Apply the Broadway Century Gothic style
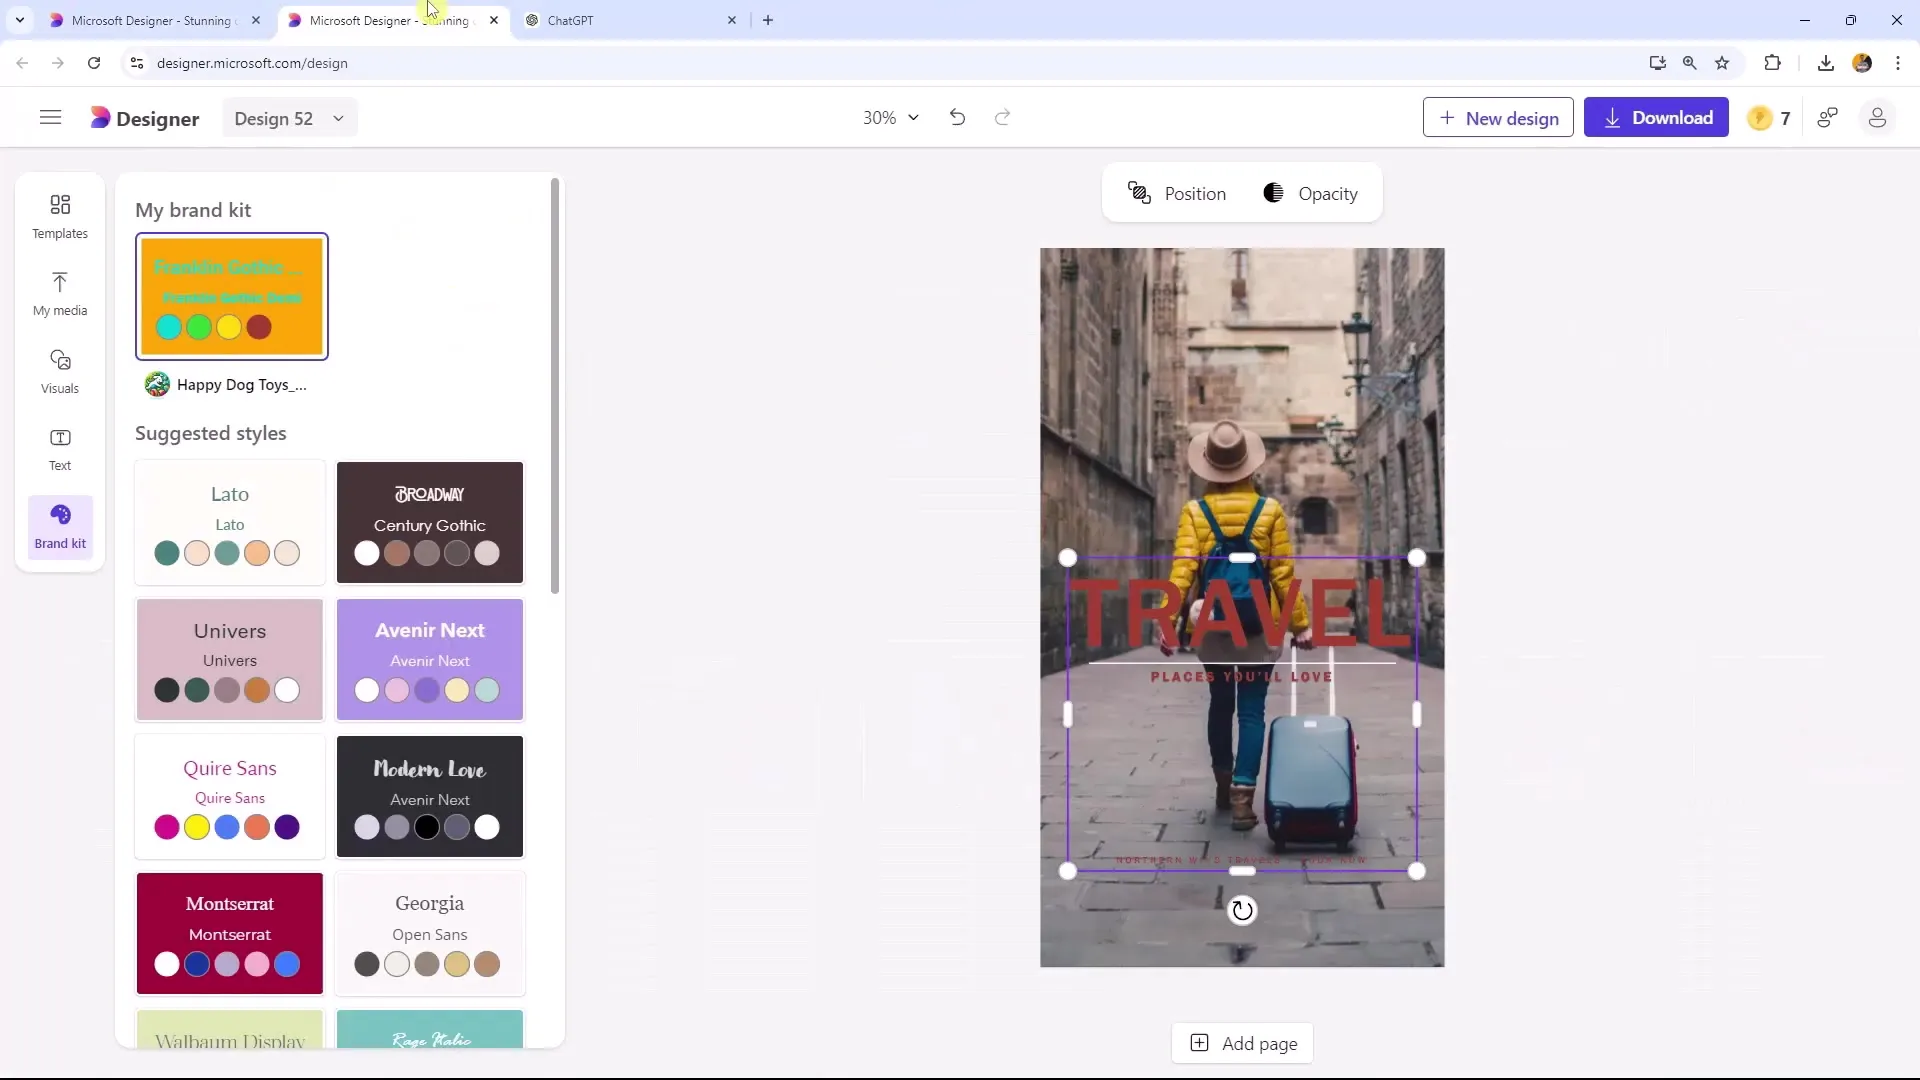Image resolution: width=1920 pixels, height=1080 pixels. pos(430,522)
